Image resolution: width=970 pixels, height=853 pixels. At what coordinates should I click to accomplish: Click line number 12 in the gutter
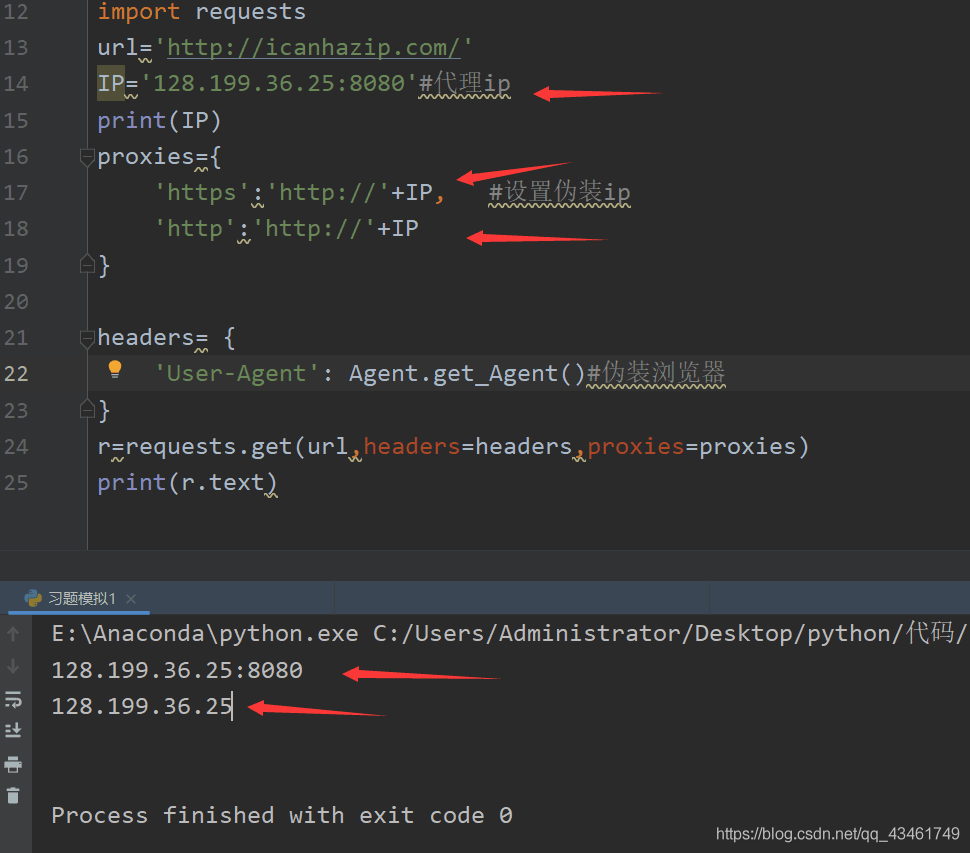[15, 12]
